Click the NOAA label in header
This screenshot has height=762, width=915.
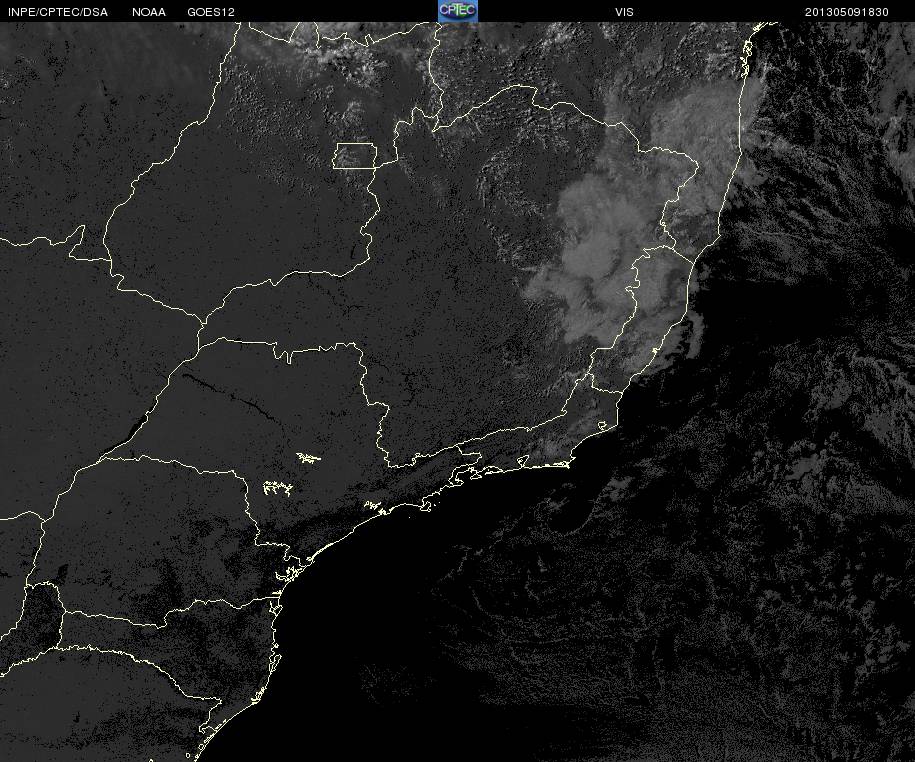click(149, 12)
